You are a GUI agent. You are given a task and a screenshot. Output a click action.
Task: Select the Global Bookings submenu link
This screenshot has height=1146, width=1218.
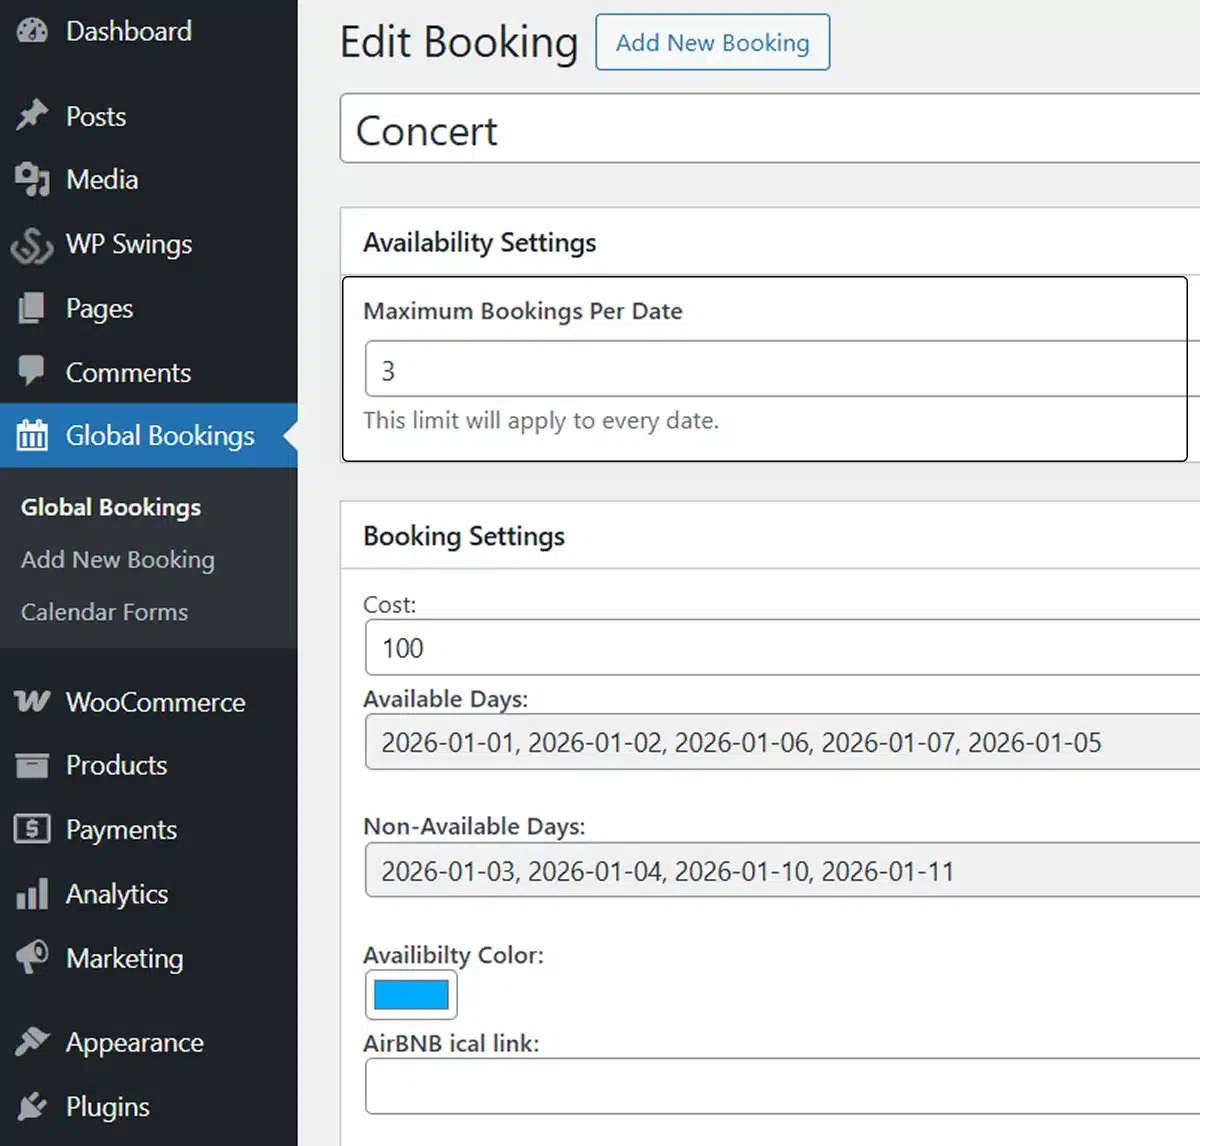[110, 507]
